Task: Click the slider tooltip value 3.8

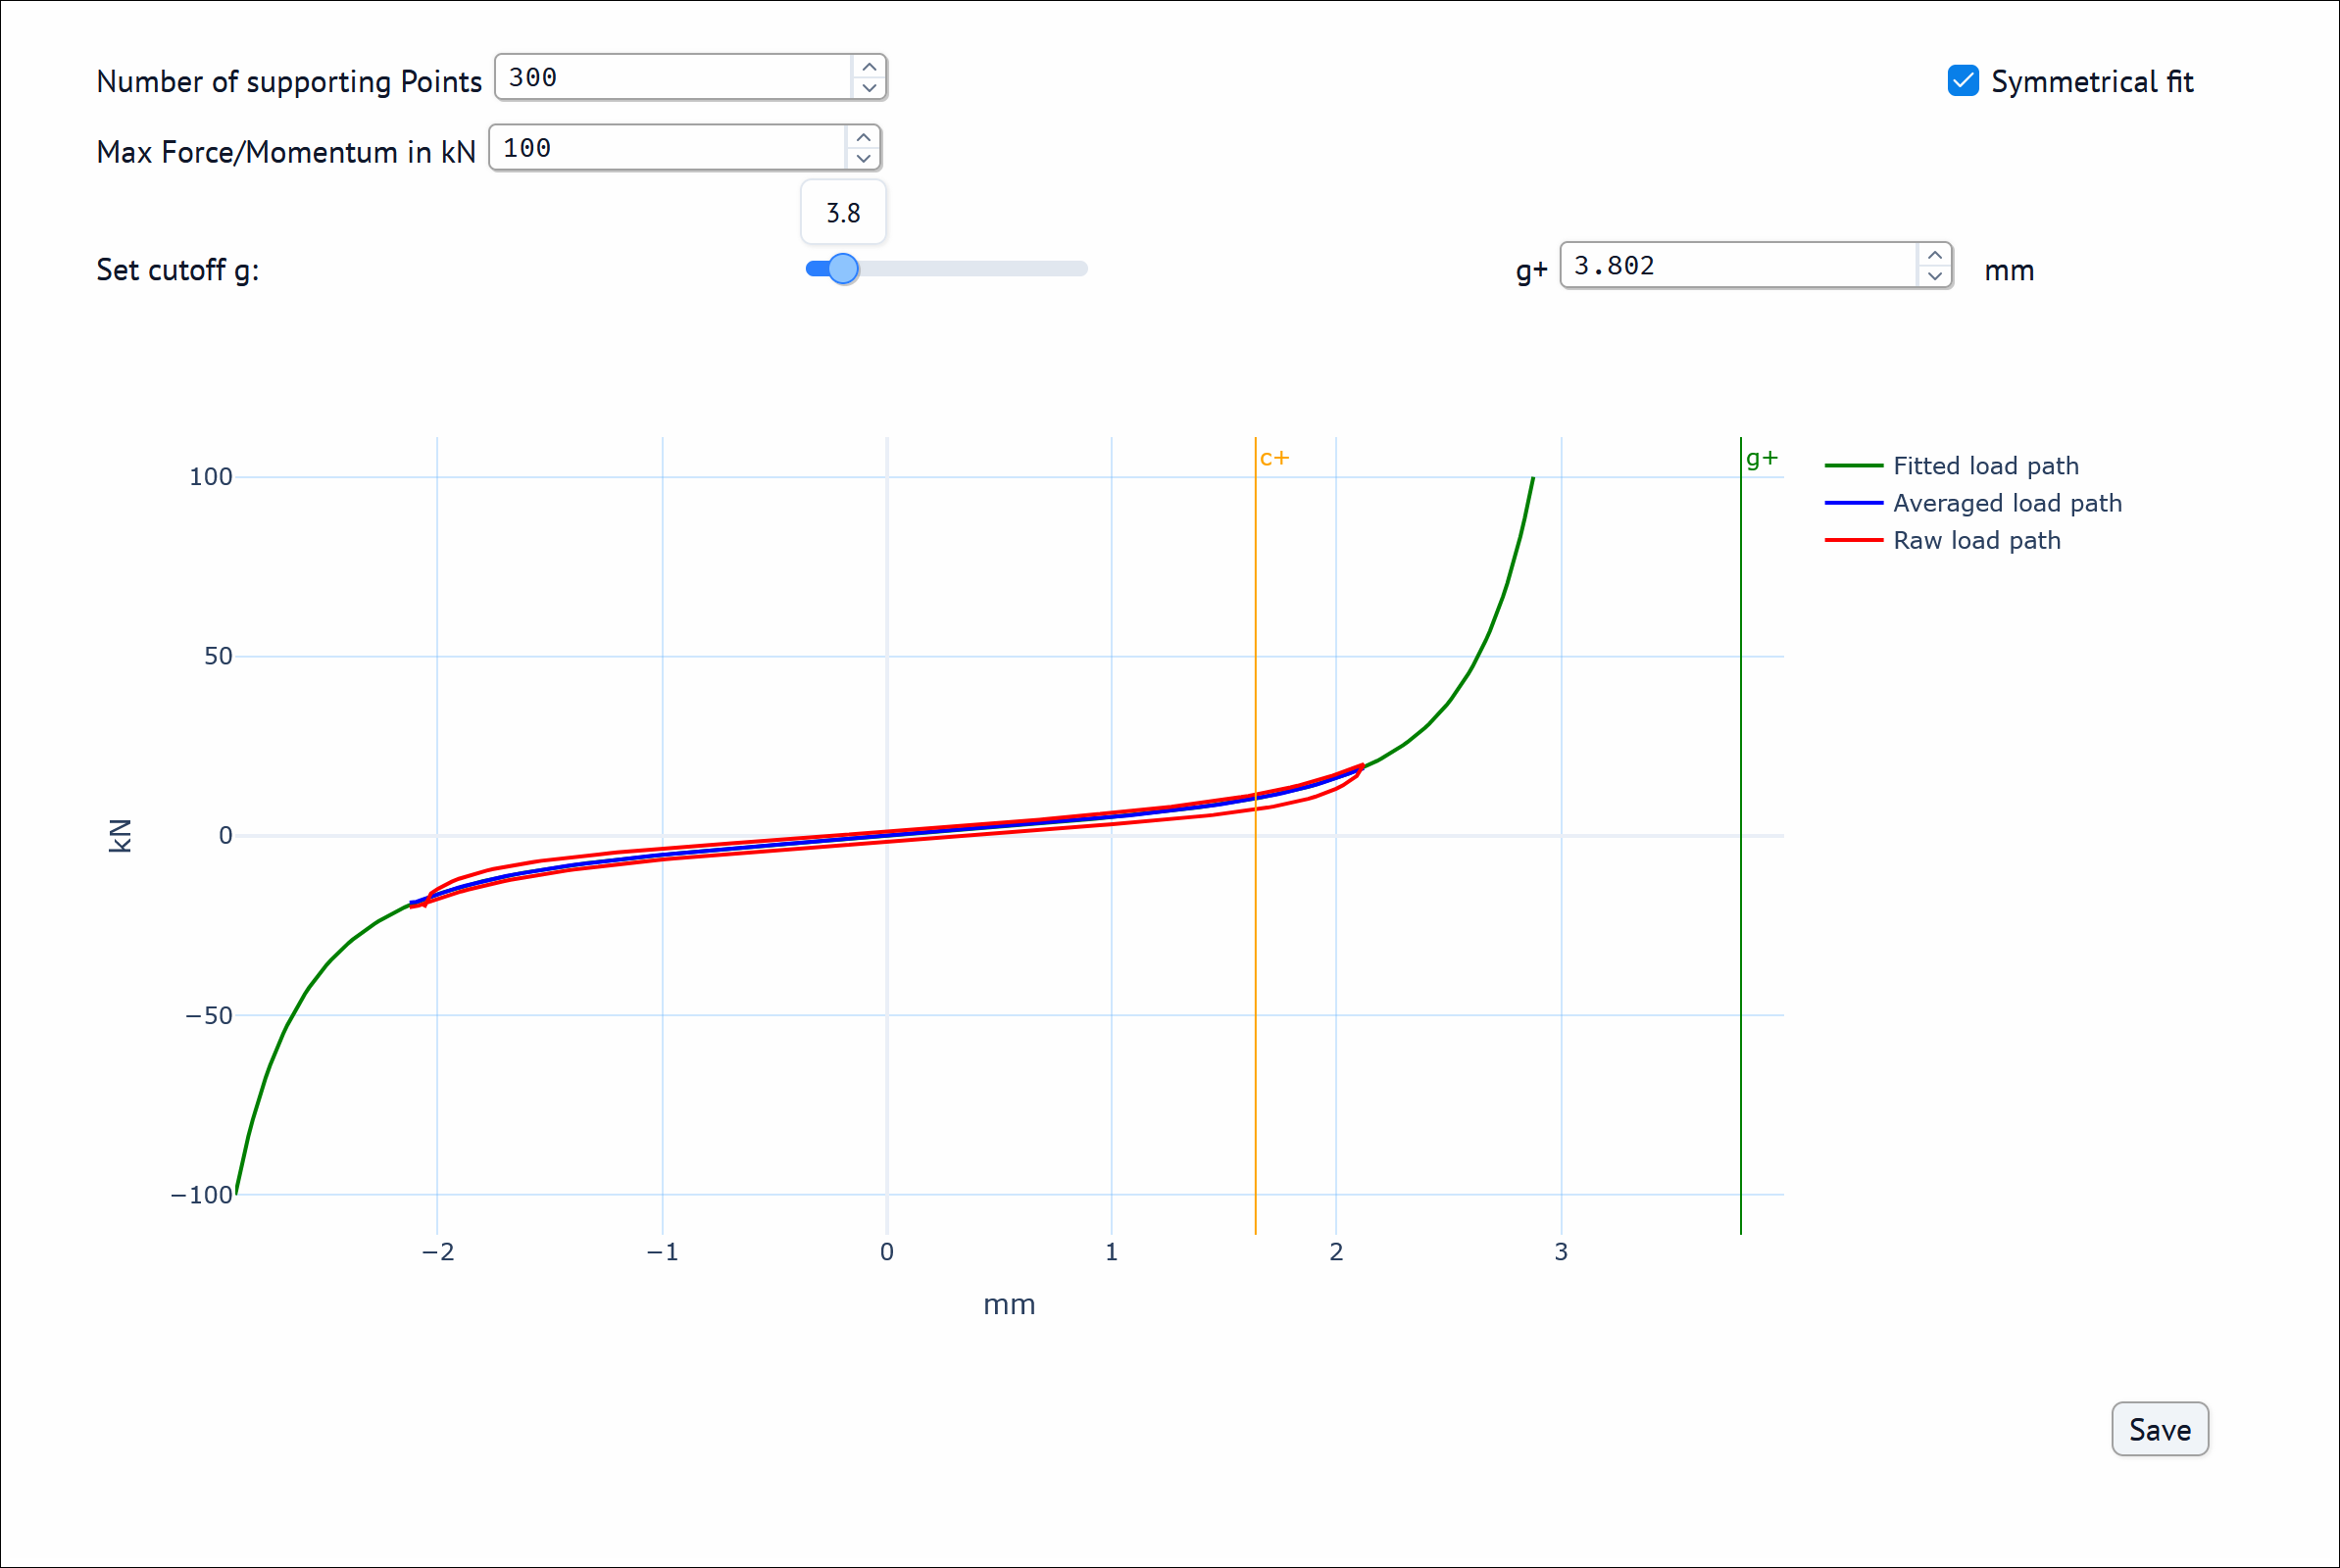Action: point(843,213)
